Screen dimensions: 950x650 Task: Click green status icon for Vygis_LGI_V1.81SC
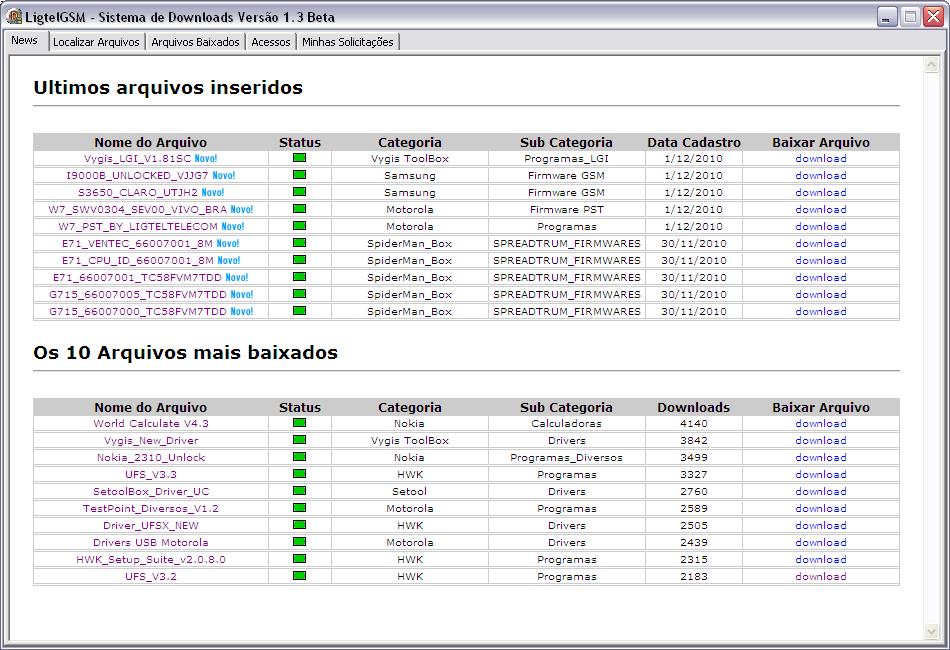tap(299, 158)
